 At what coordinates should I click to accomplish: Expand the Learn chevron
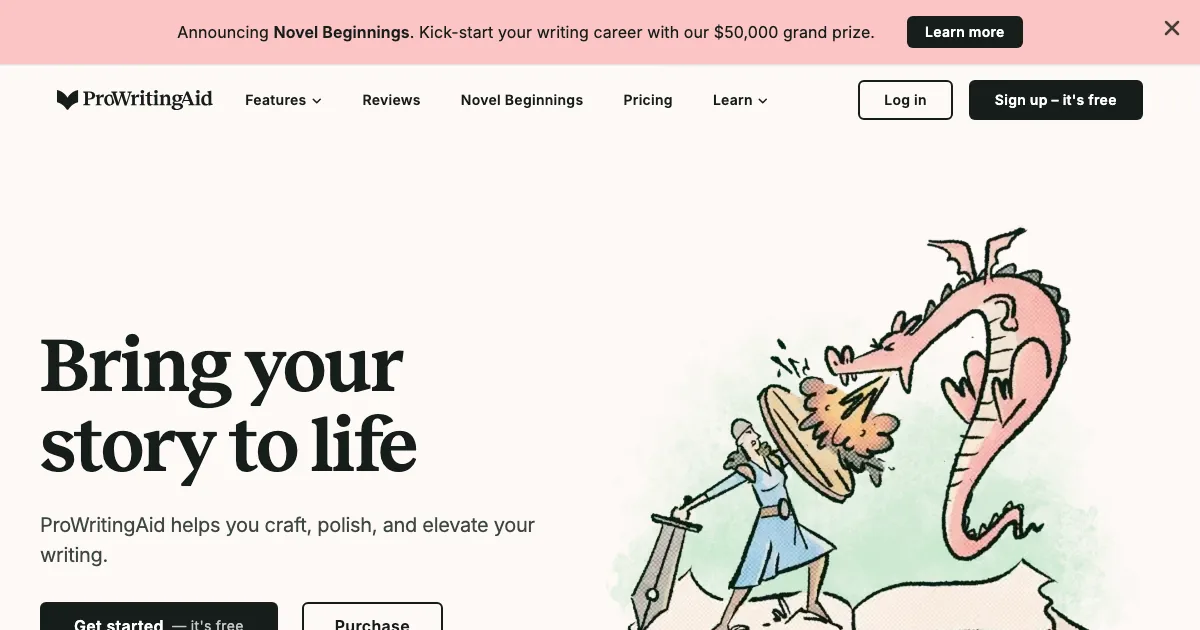click(763, 101)
